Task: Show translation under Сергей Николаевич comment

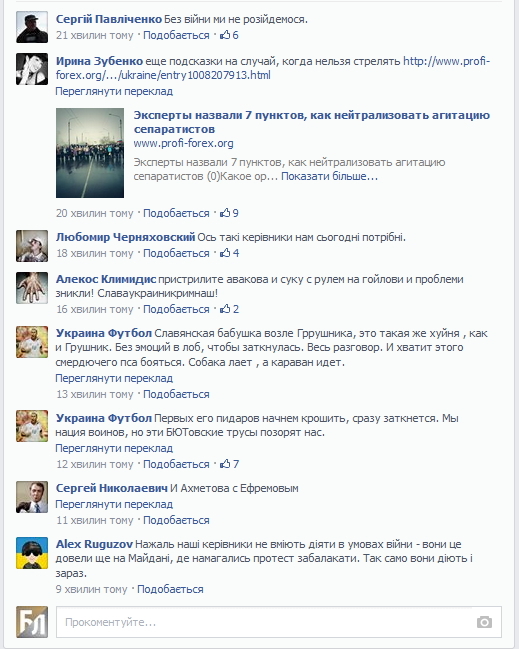Action: point(114,504)
